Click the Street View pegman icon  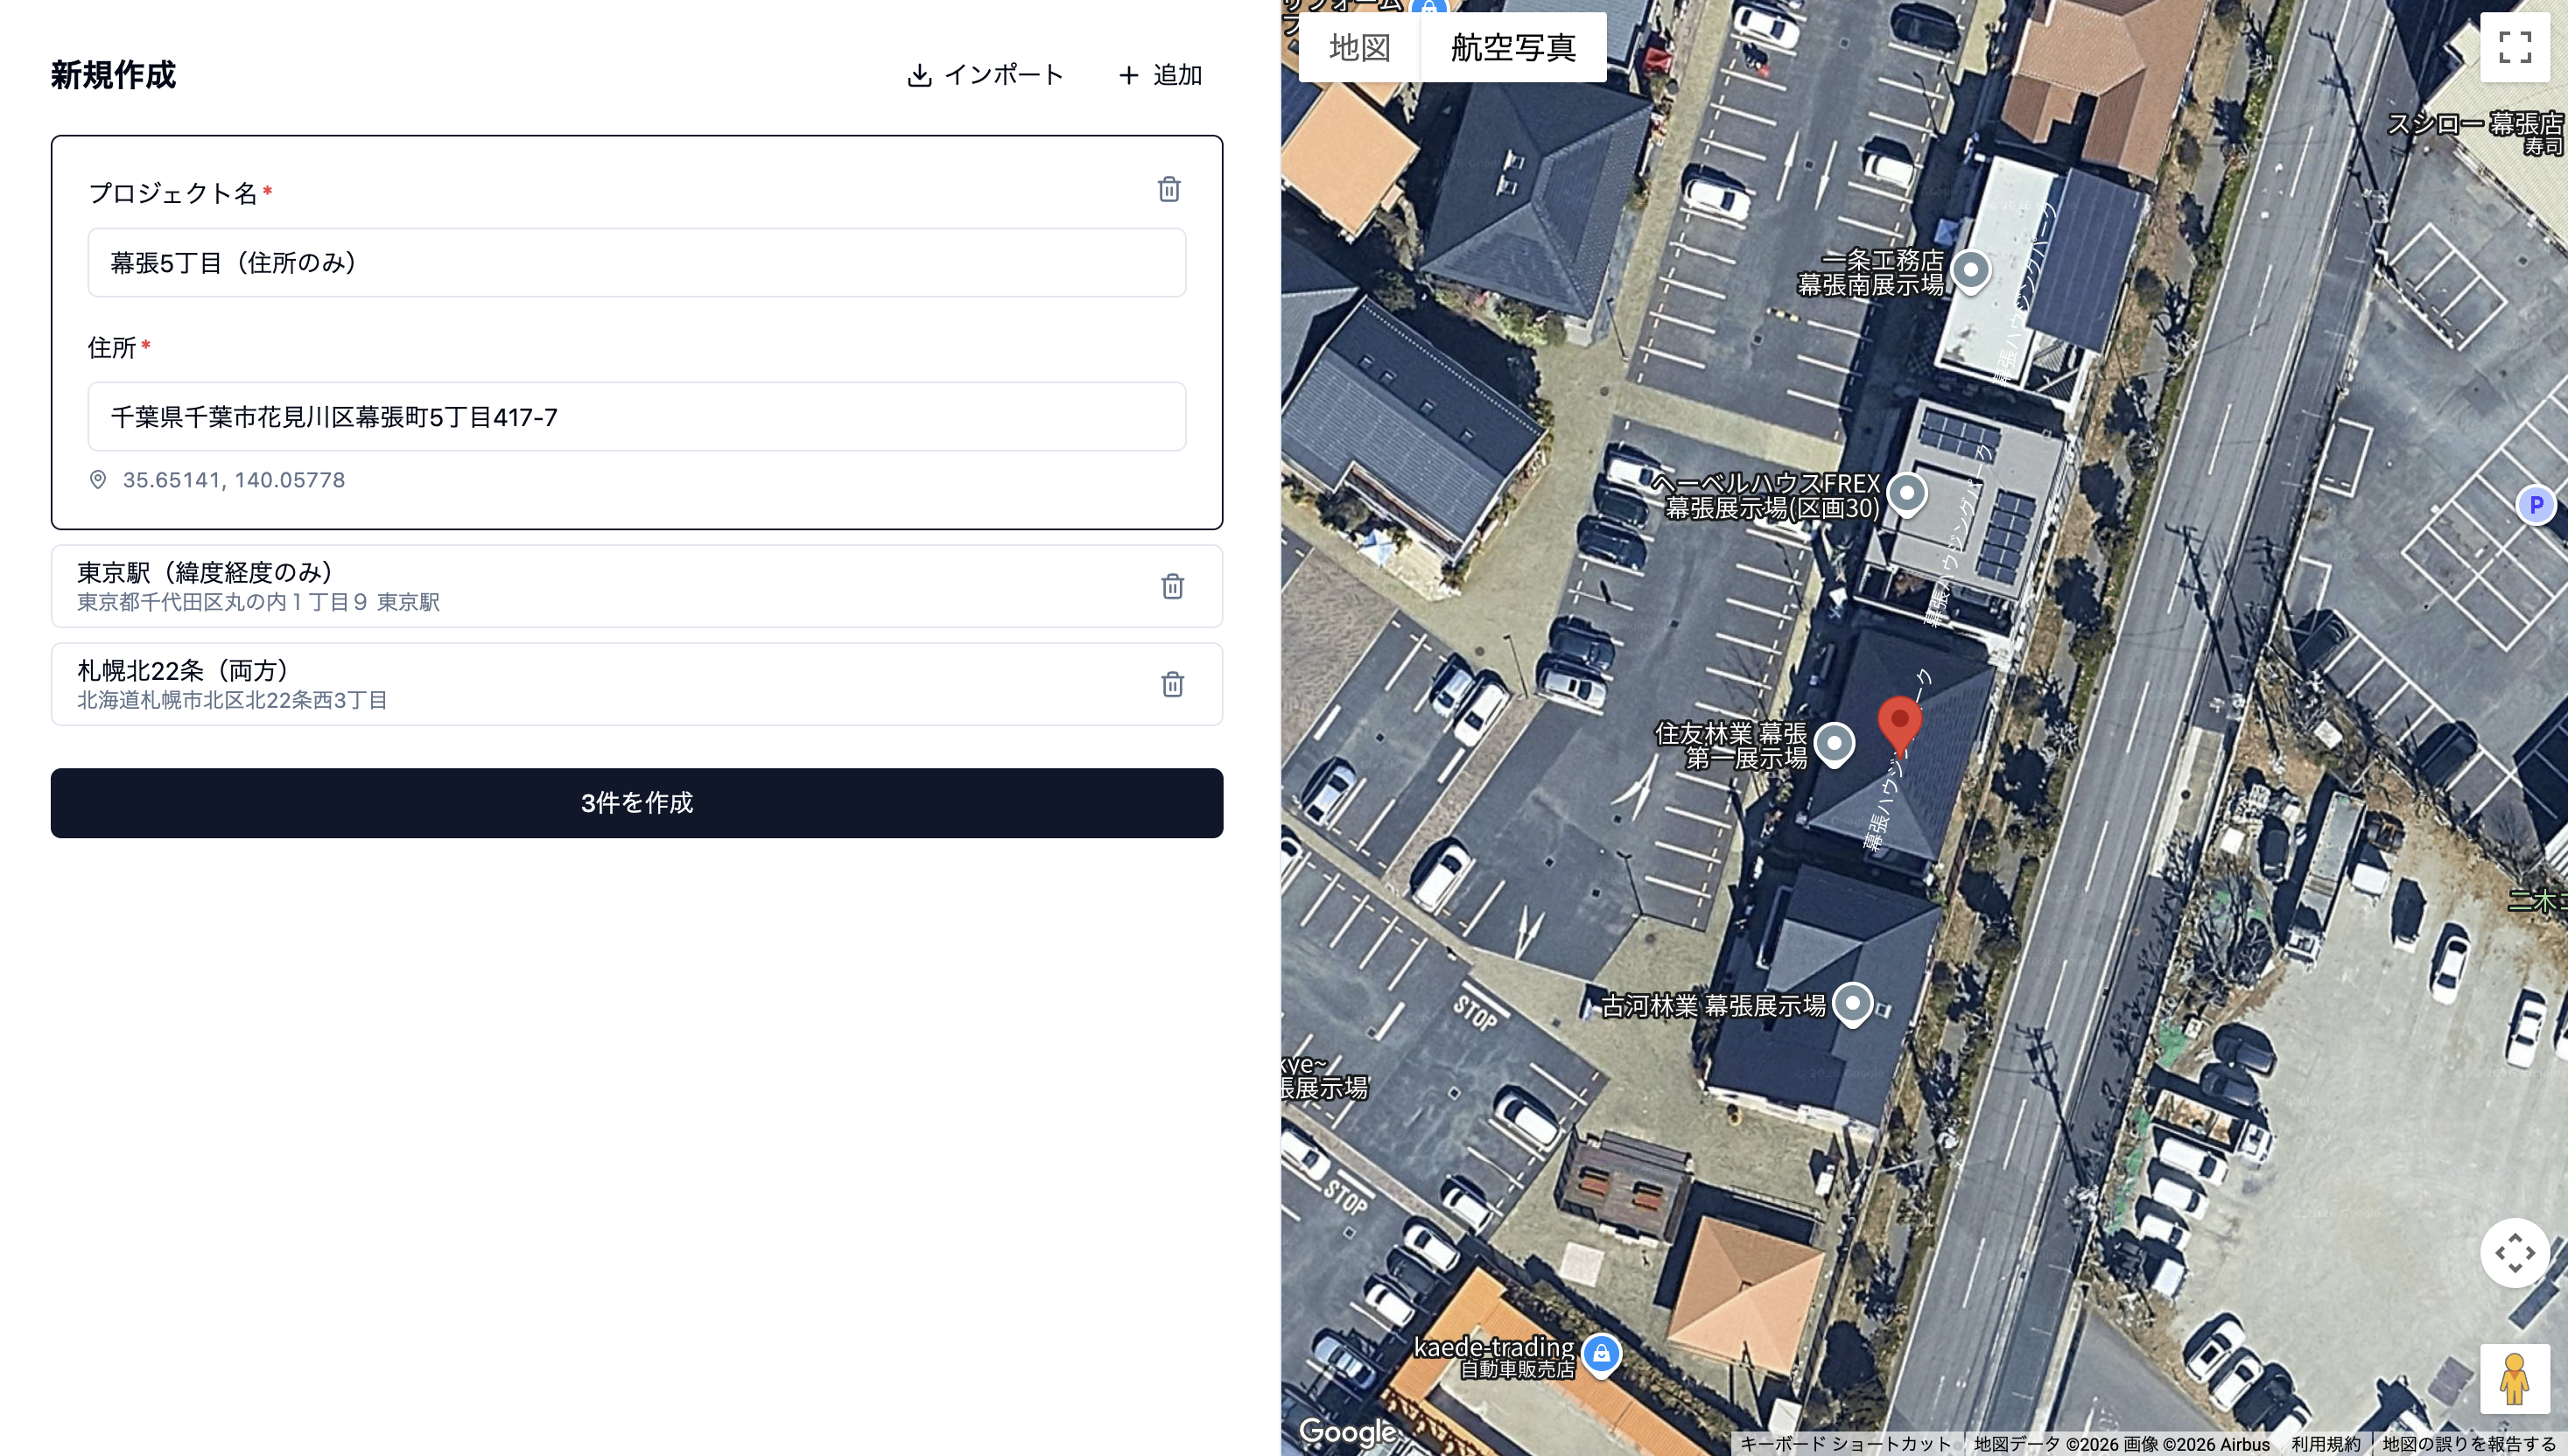(2514, 1378)
